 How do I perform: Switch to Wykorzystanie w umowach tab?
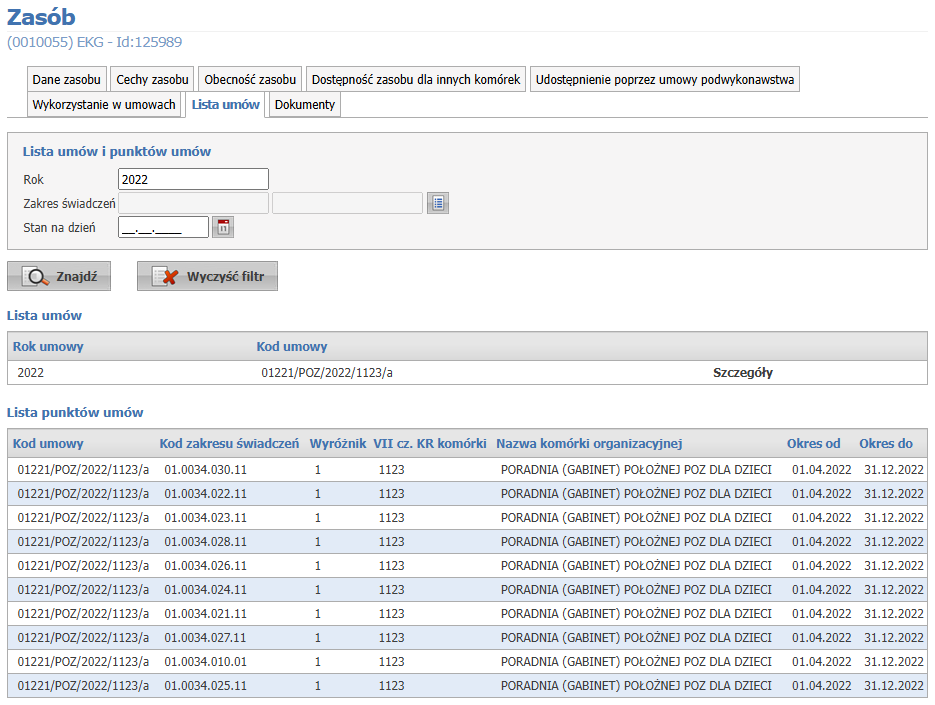[x=104, y=105]
